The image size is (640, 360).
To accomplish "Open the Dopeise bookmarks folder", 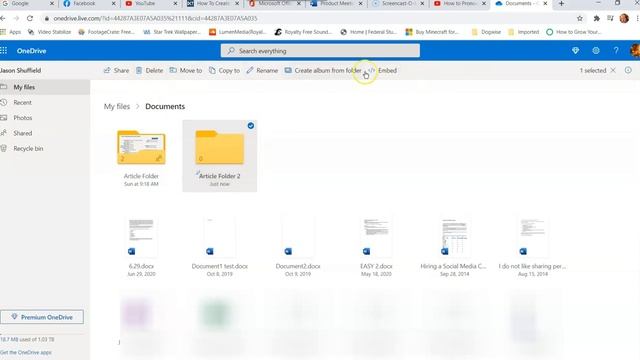I will (x=486, y=32).
